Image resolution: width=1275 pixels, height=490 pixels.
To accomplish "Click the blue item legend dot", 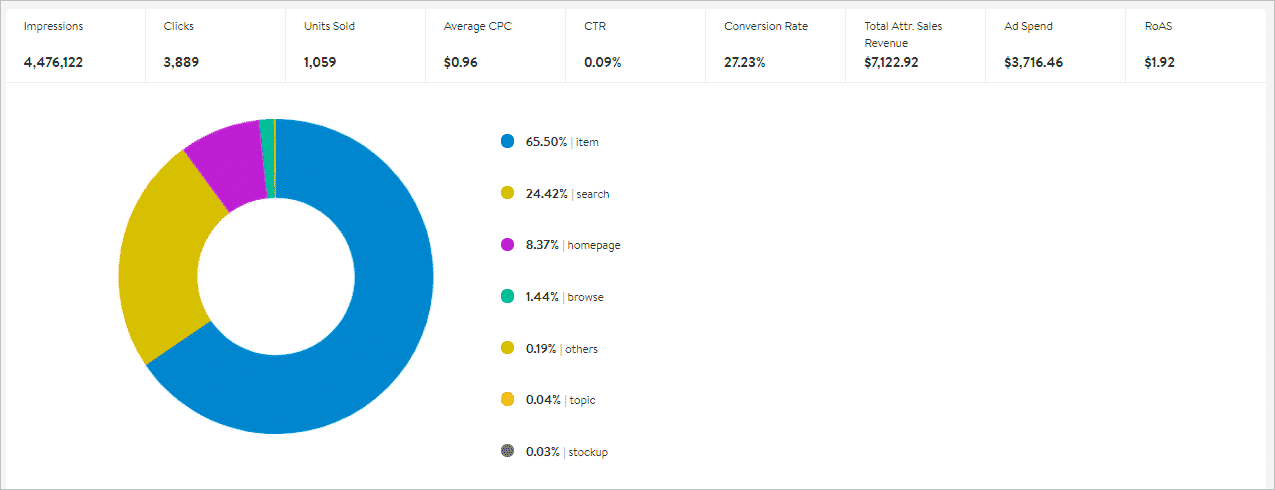I will point(507,142).
